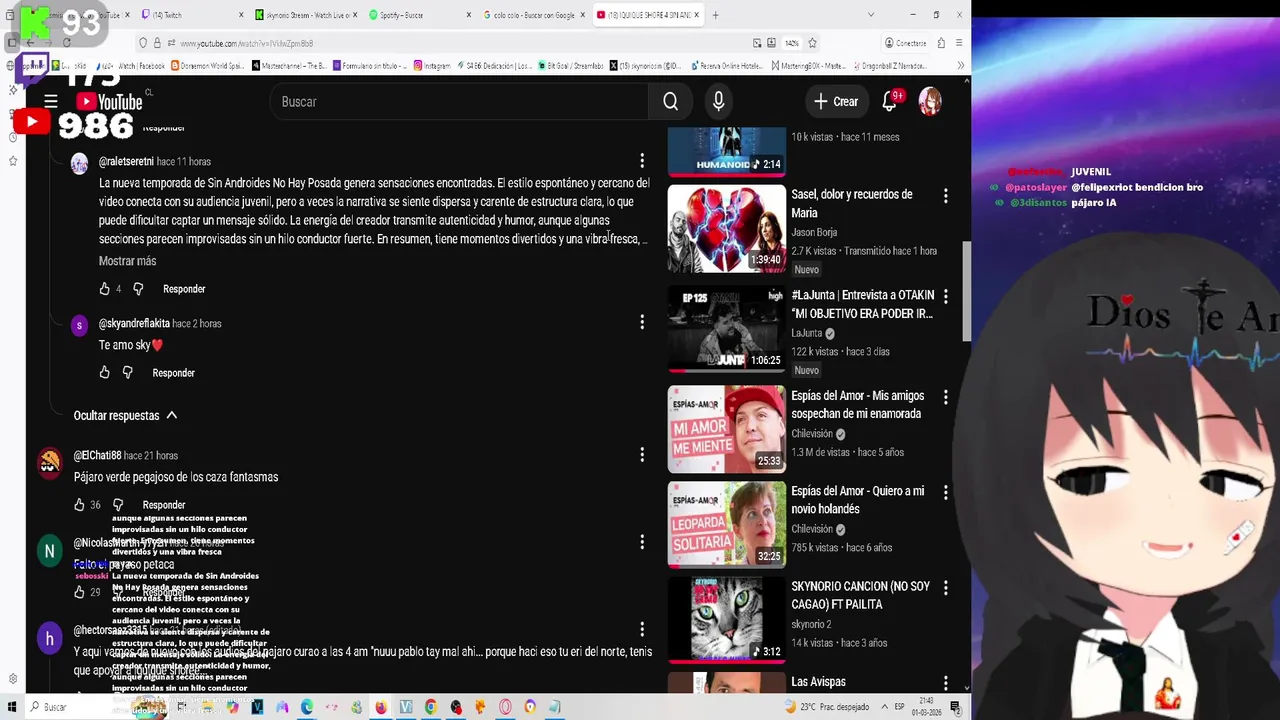Dislike the comment by @ElChati88
The height and width of the screenshot is (720, 1280).
(x=118, y=505)
